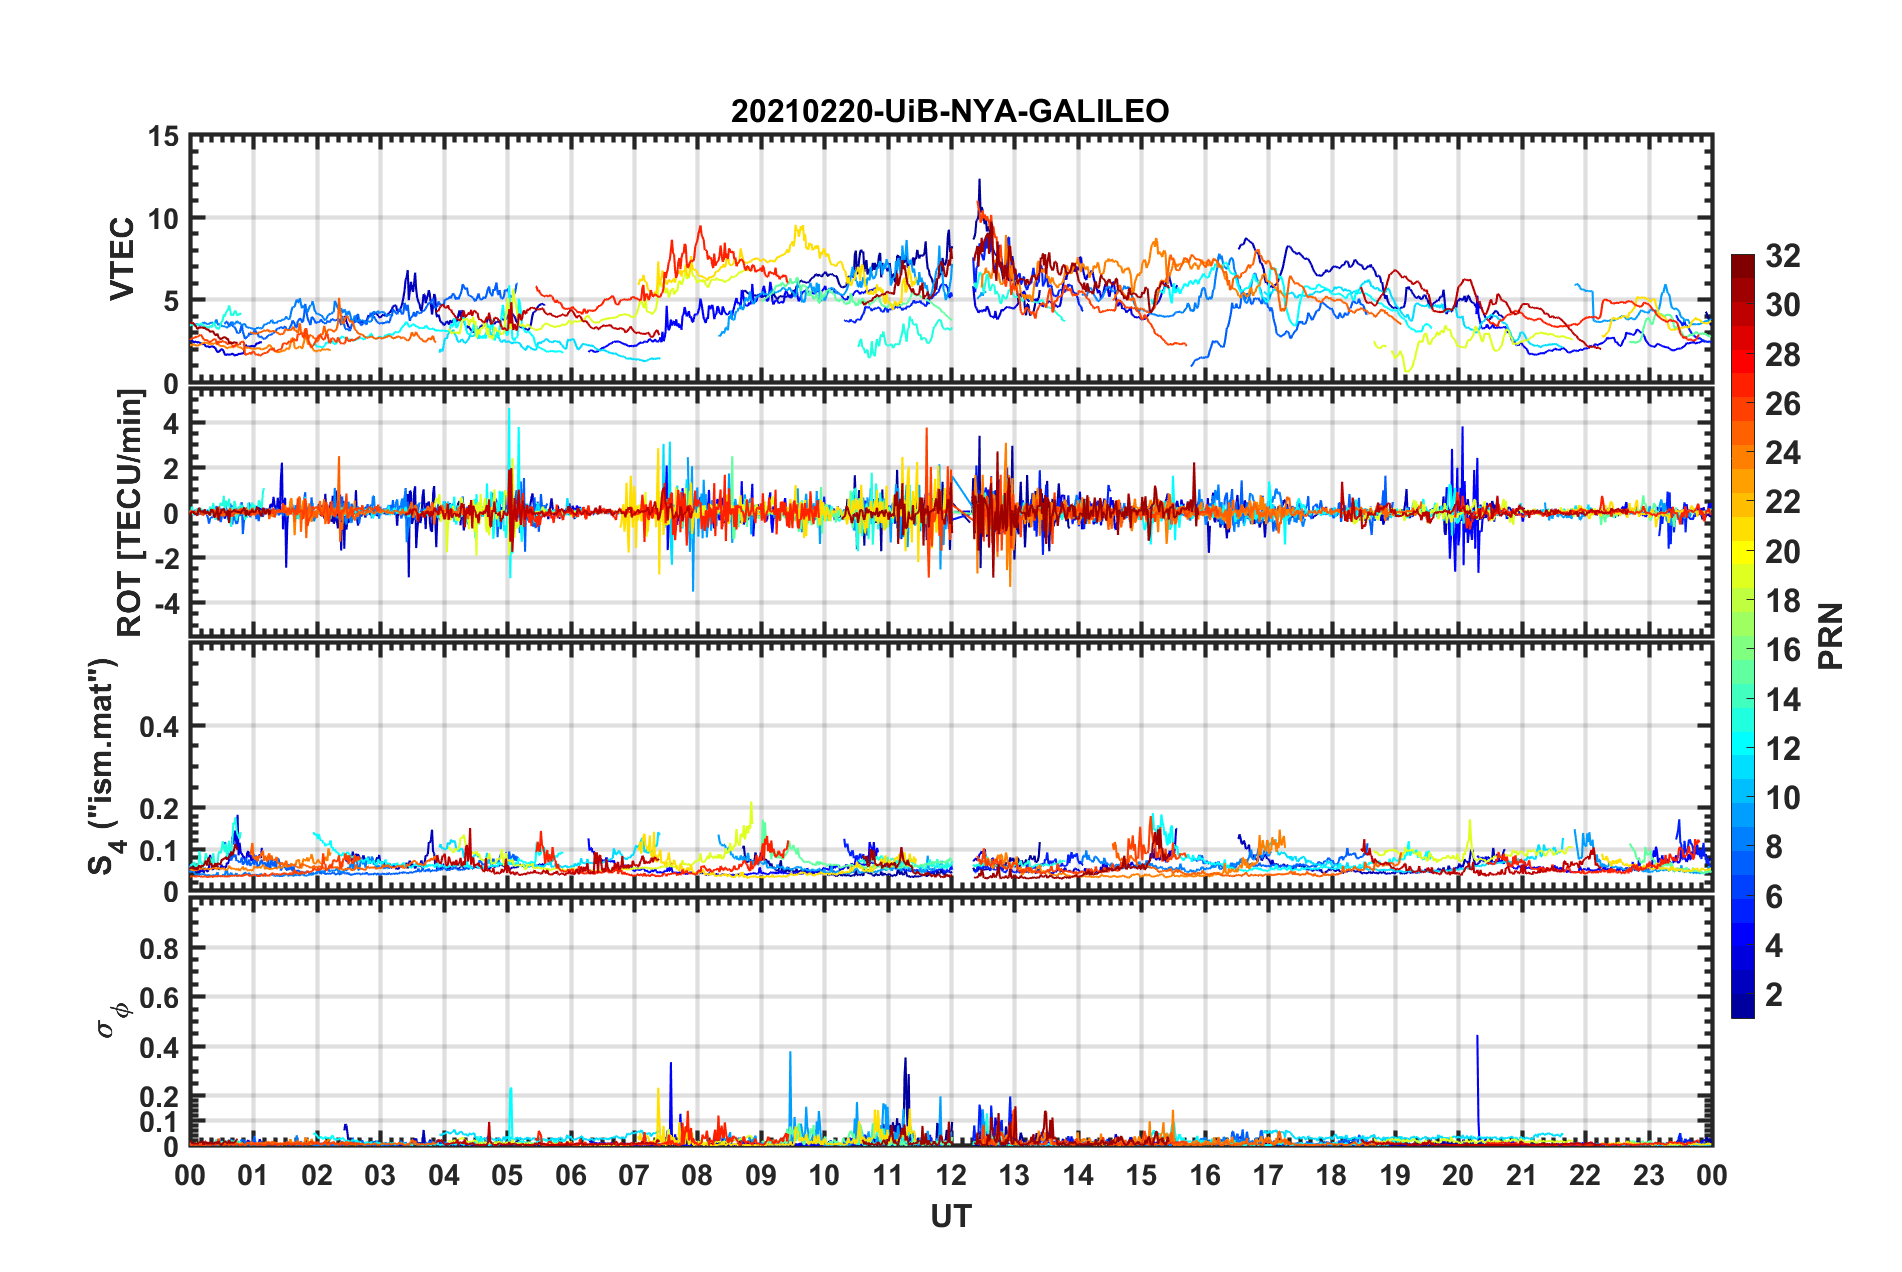Select colorbar tick value 18
The height and width of the screenshot is (1272, 1902).
(1783, 601)
